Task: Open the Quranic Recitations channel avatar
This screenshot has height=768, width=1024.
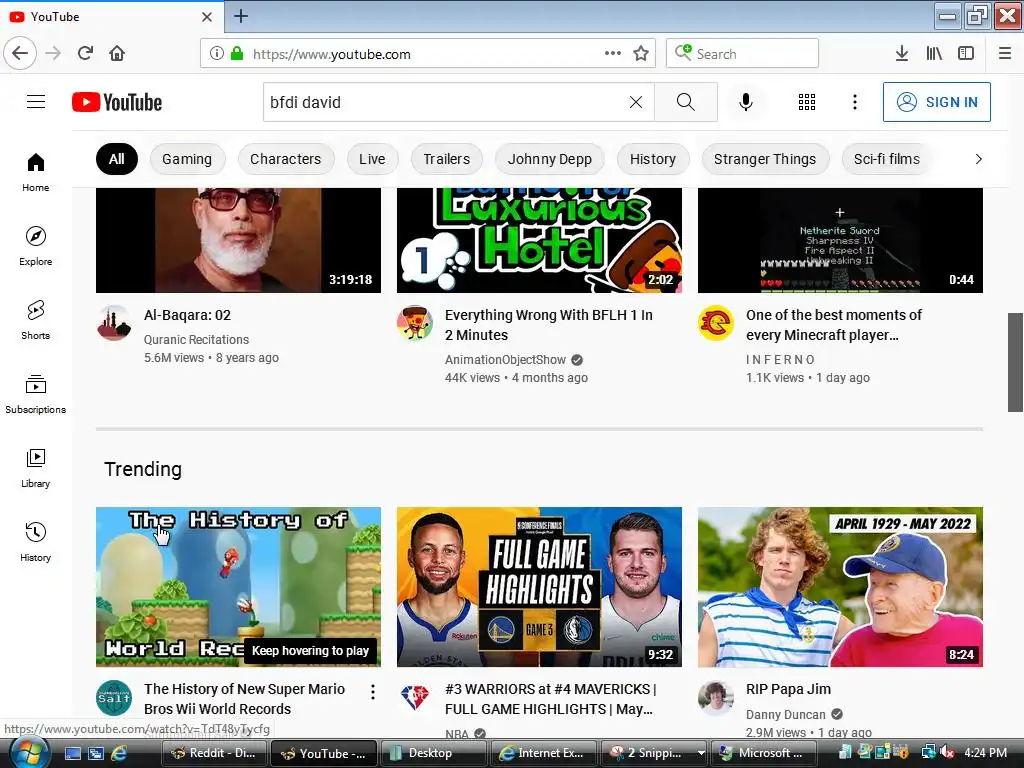Action: (x=114, y=323)
